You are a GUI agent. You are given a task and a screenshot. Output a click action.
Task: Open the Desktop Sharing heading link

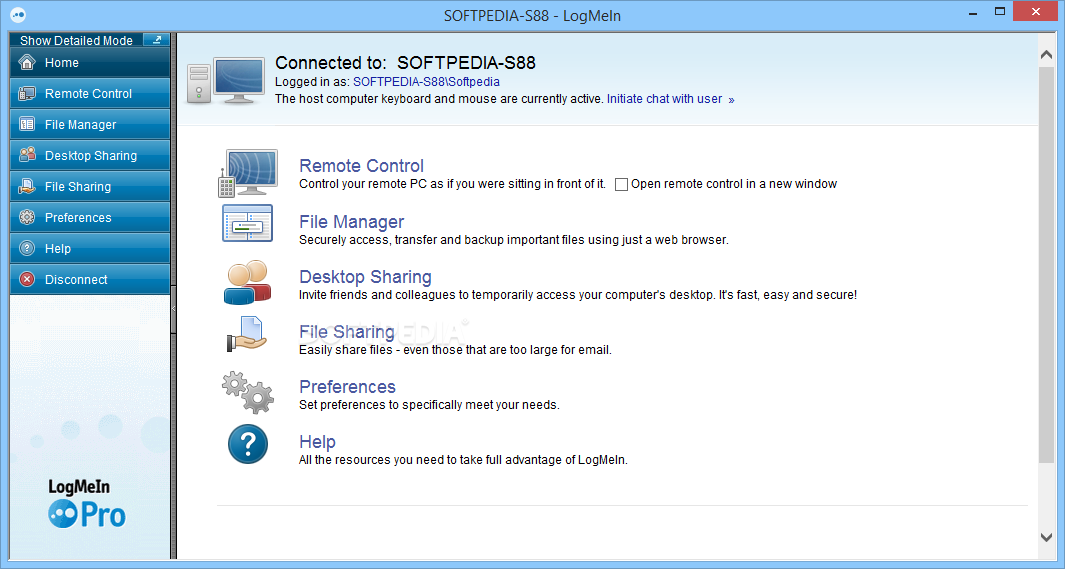tap(365, 277)
